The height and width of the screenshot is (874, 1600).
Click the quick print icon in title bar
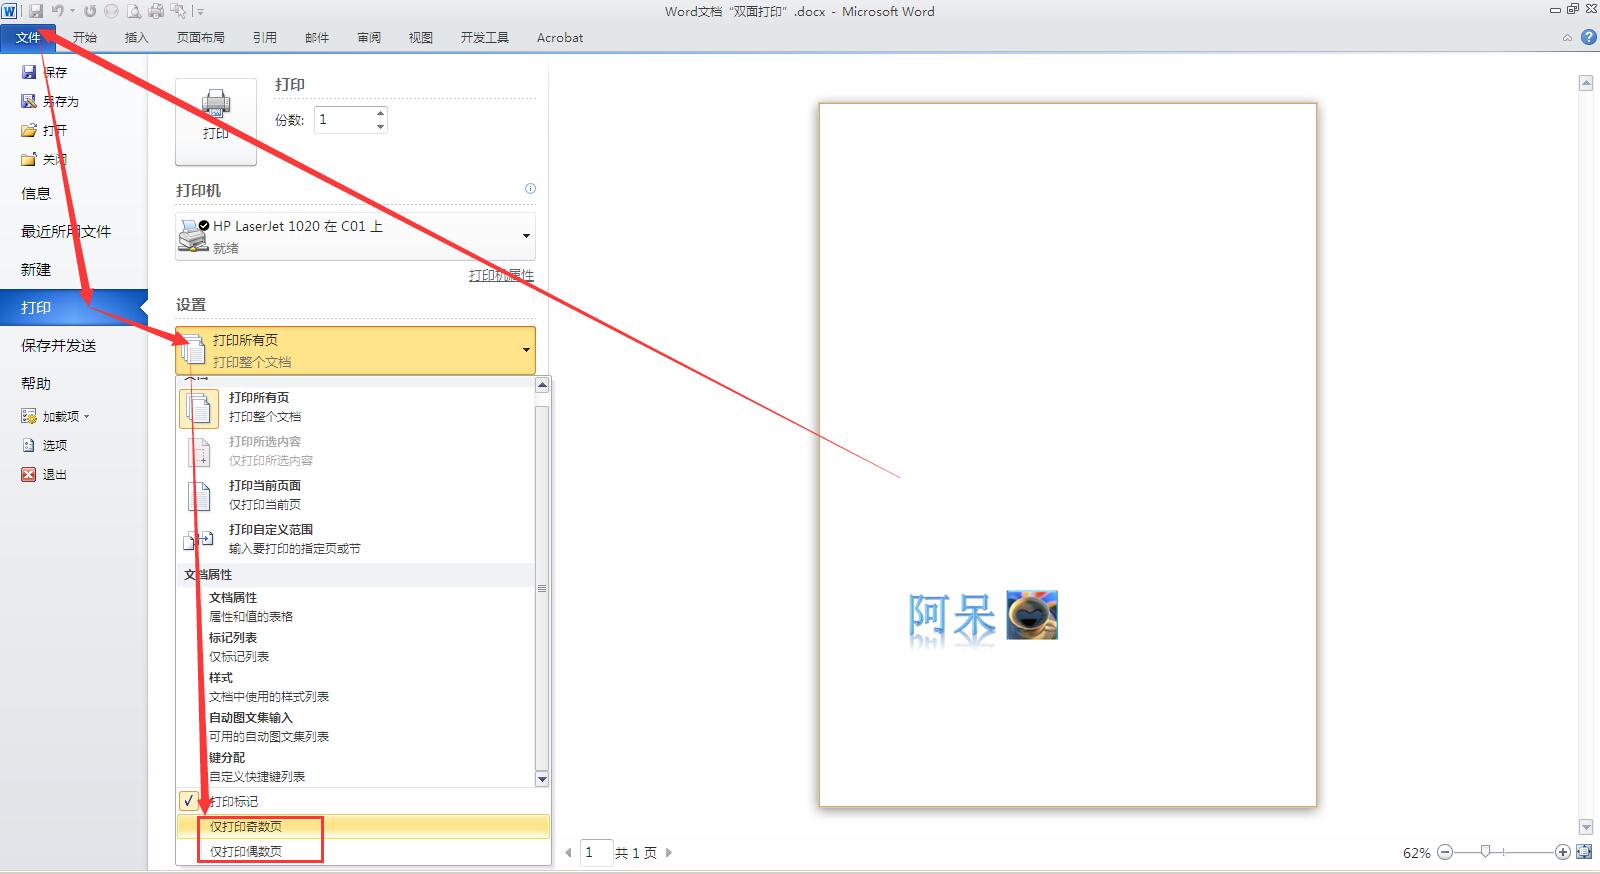point(156,11)
